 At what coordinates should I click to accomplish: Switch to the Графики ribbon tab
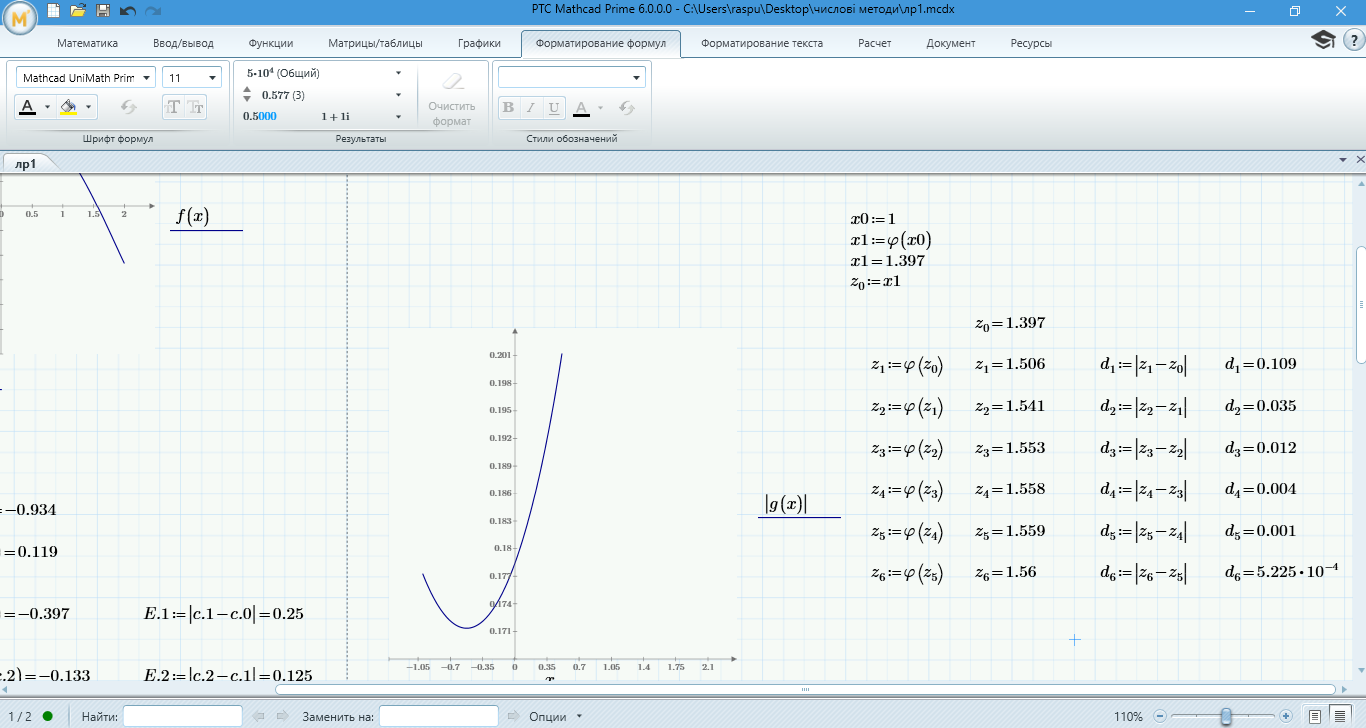pos(479,43)
